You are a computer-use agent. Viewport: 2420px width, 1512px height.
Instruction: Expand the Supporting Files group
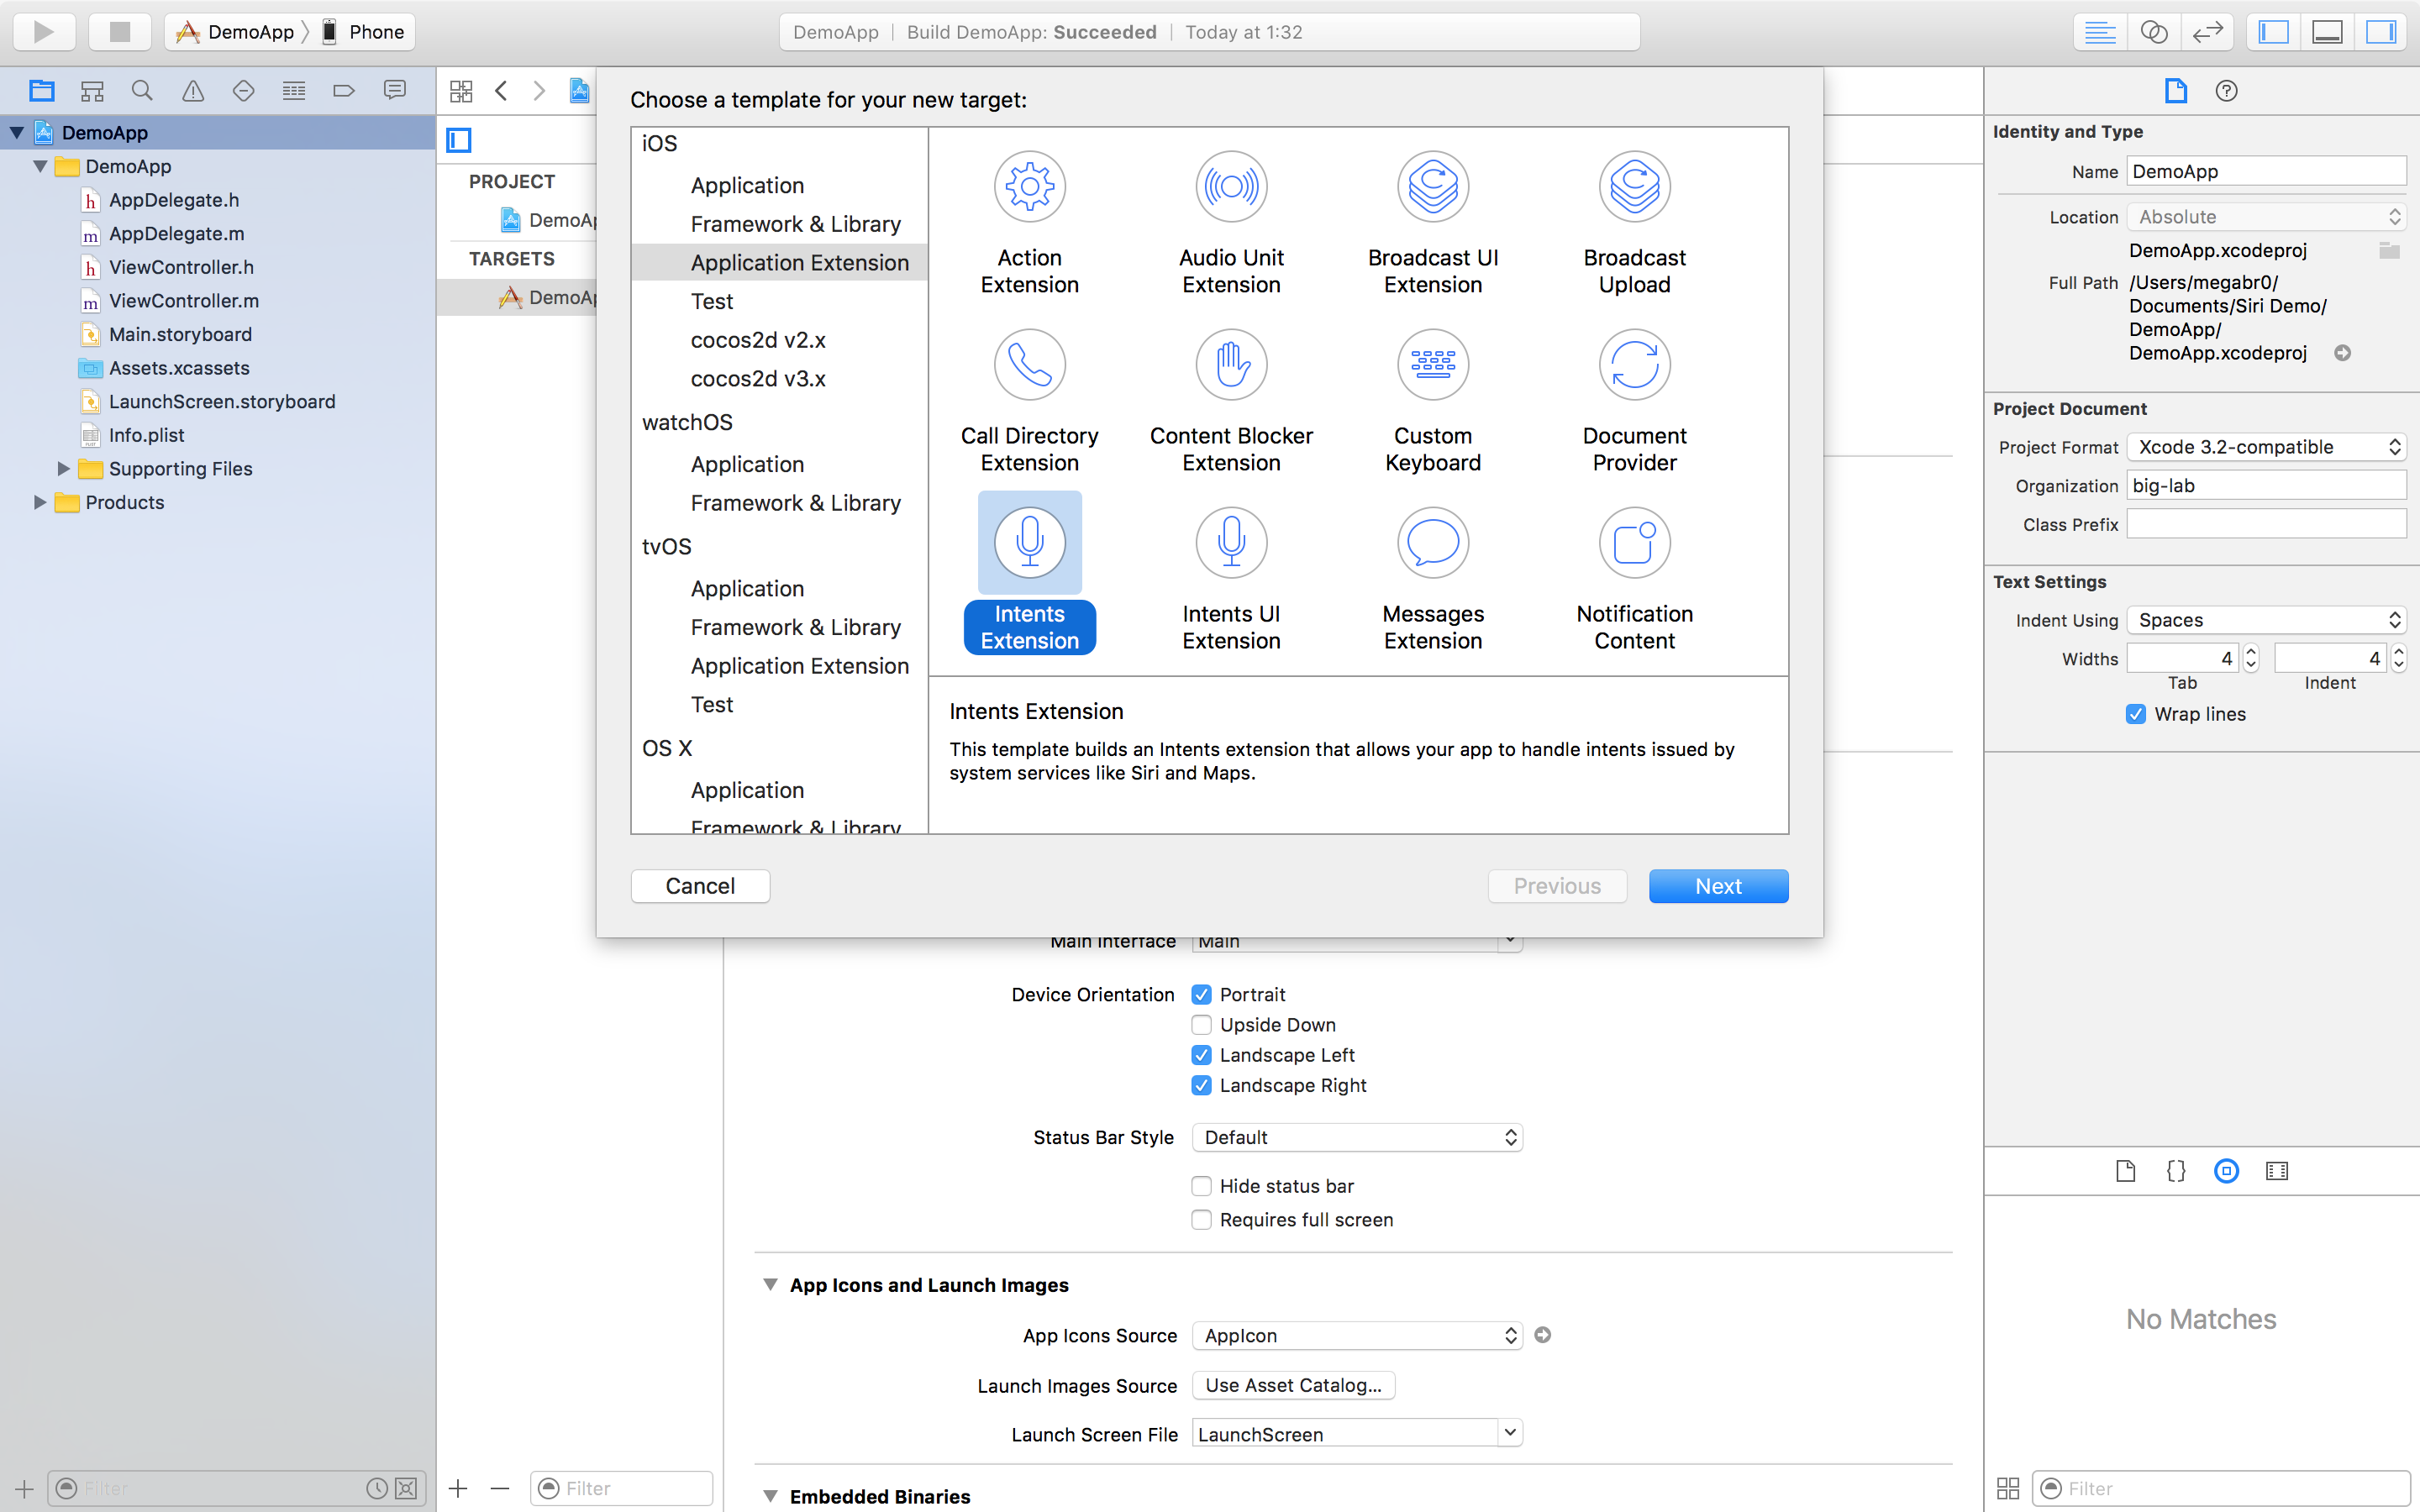[63, 468]
